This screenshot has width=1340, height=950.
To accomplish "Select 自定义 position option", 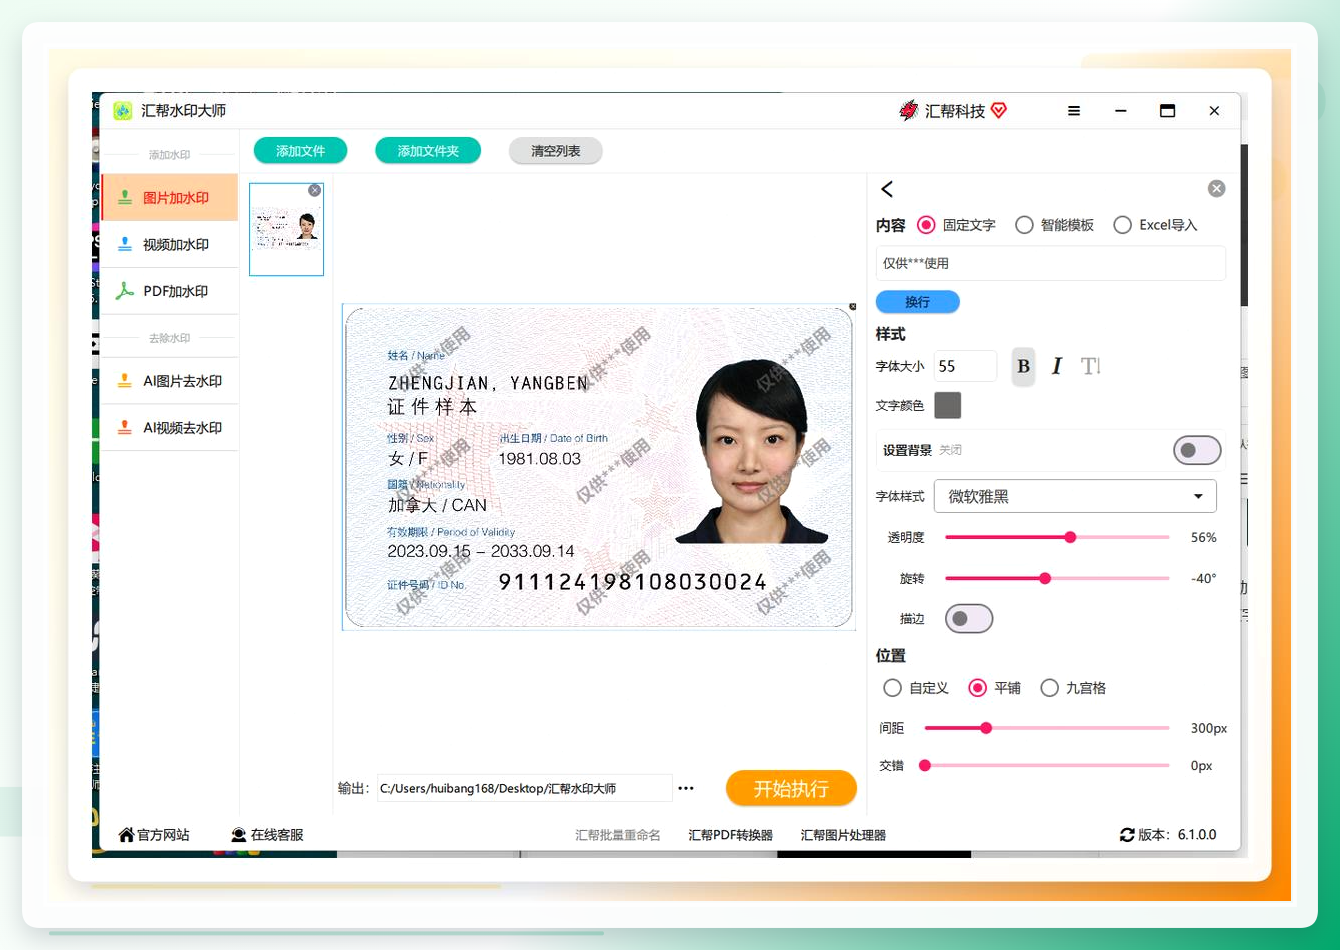I will click(x=892, y=688).
